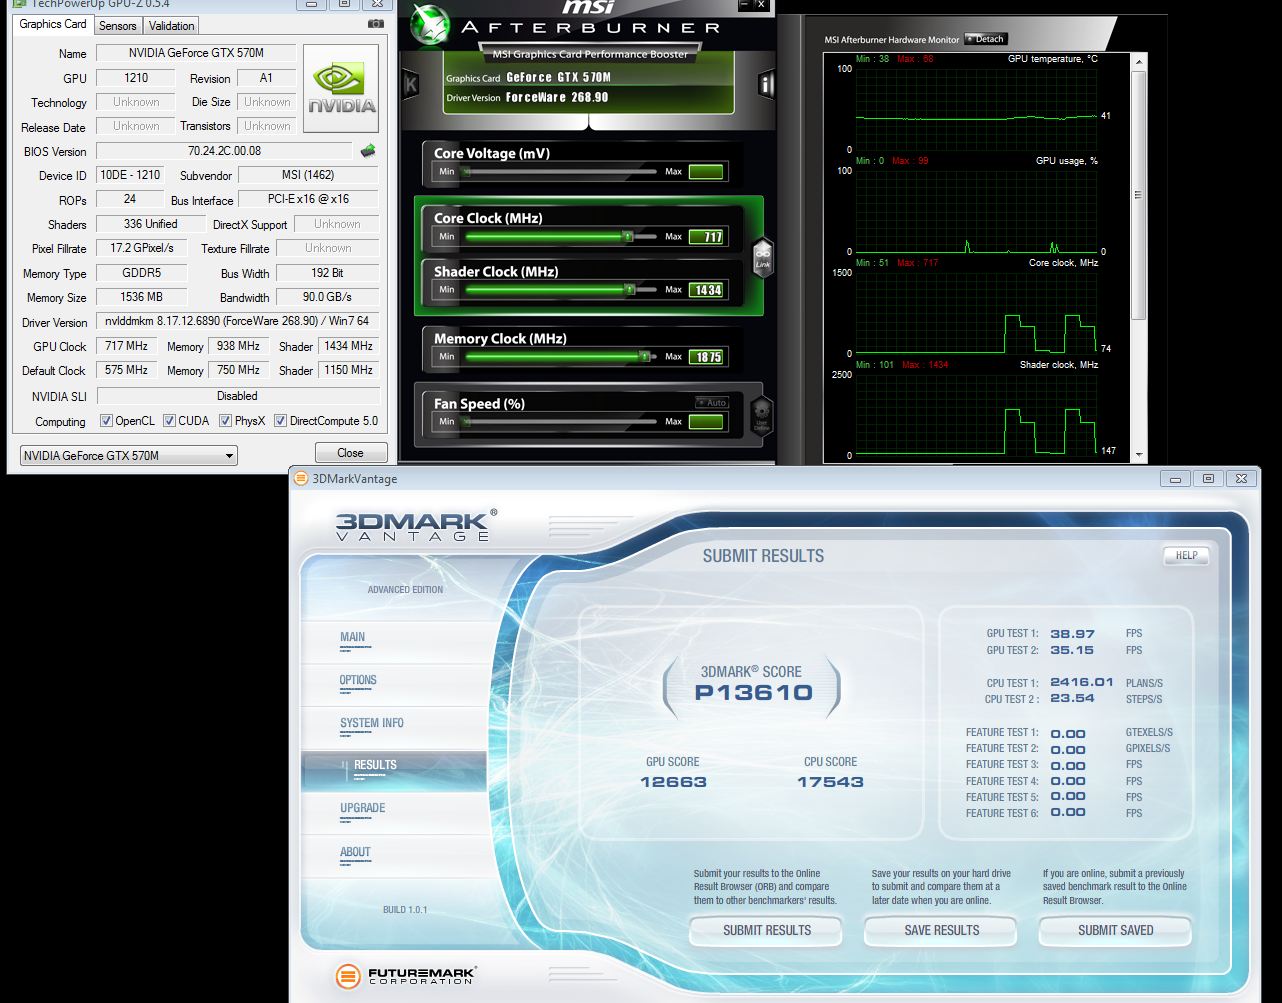
Task: Click the GPU Test 1 value 38.97
Action: [x=1072, y=634]
